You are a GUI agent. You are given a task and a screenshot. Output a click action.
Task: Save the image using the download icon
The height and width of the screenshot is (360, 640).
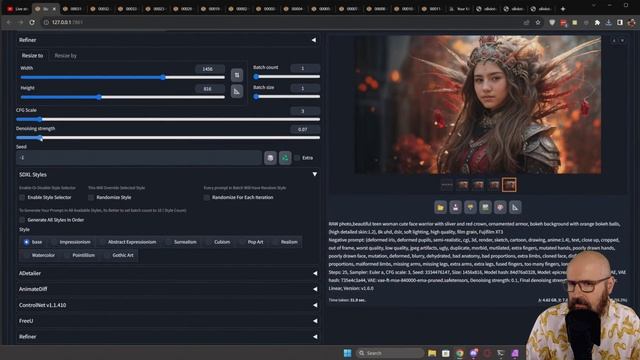pos(456,207)
